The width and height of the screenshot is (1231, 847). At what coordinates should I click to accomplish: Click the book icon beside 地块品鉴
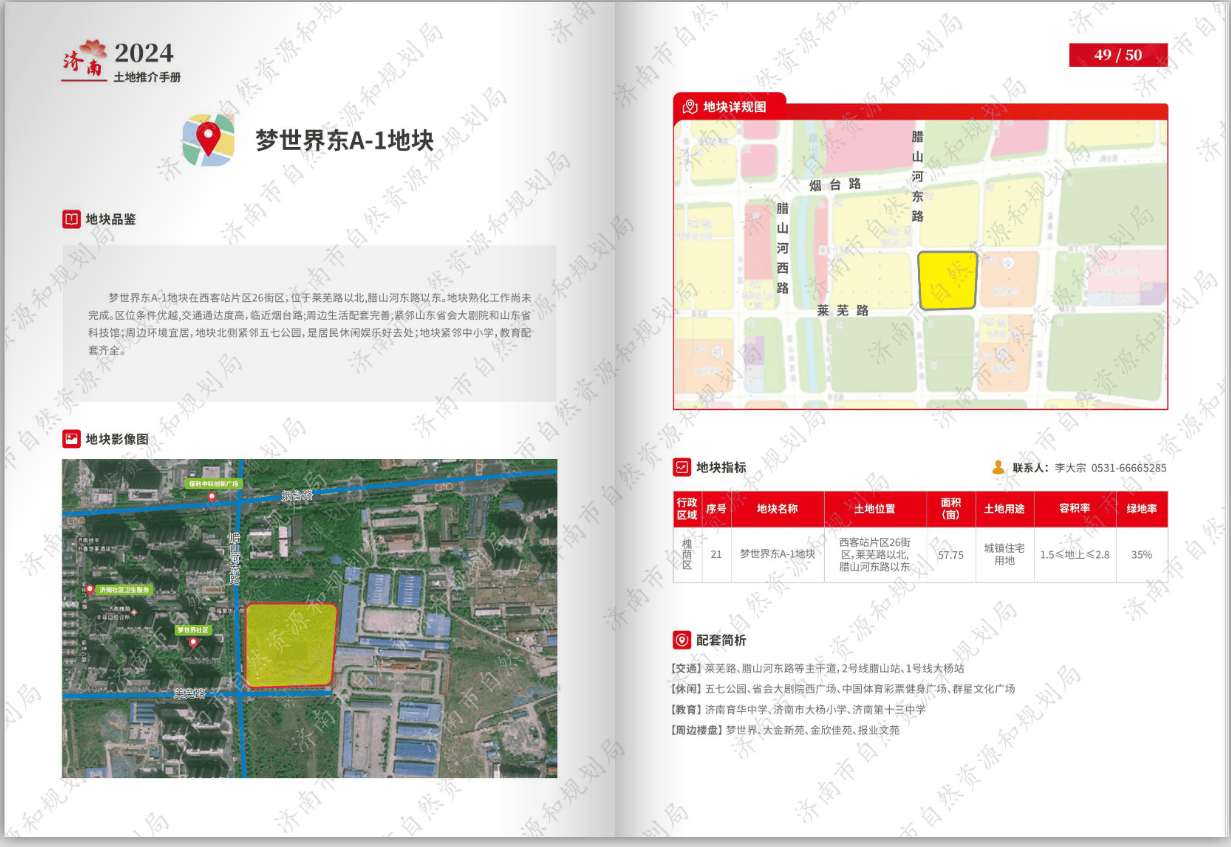coord(71,219)
